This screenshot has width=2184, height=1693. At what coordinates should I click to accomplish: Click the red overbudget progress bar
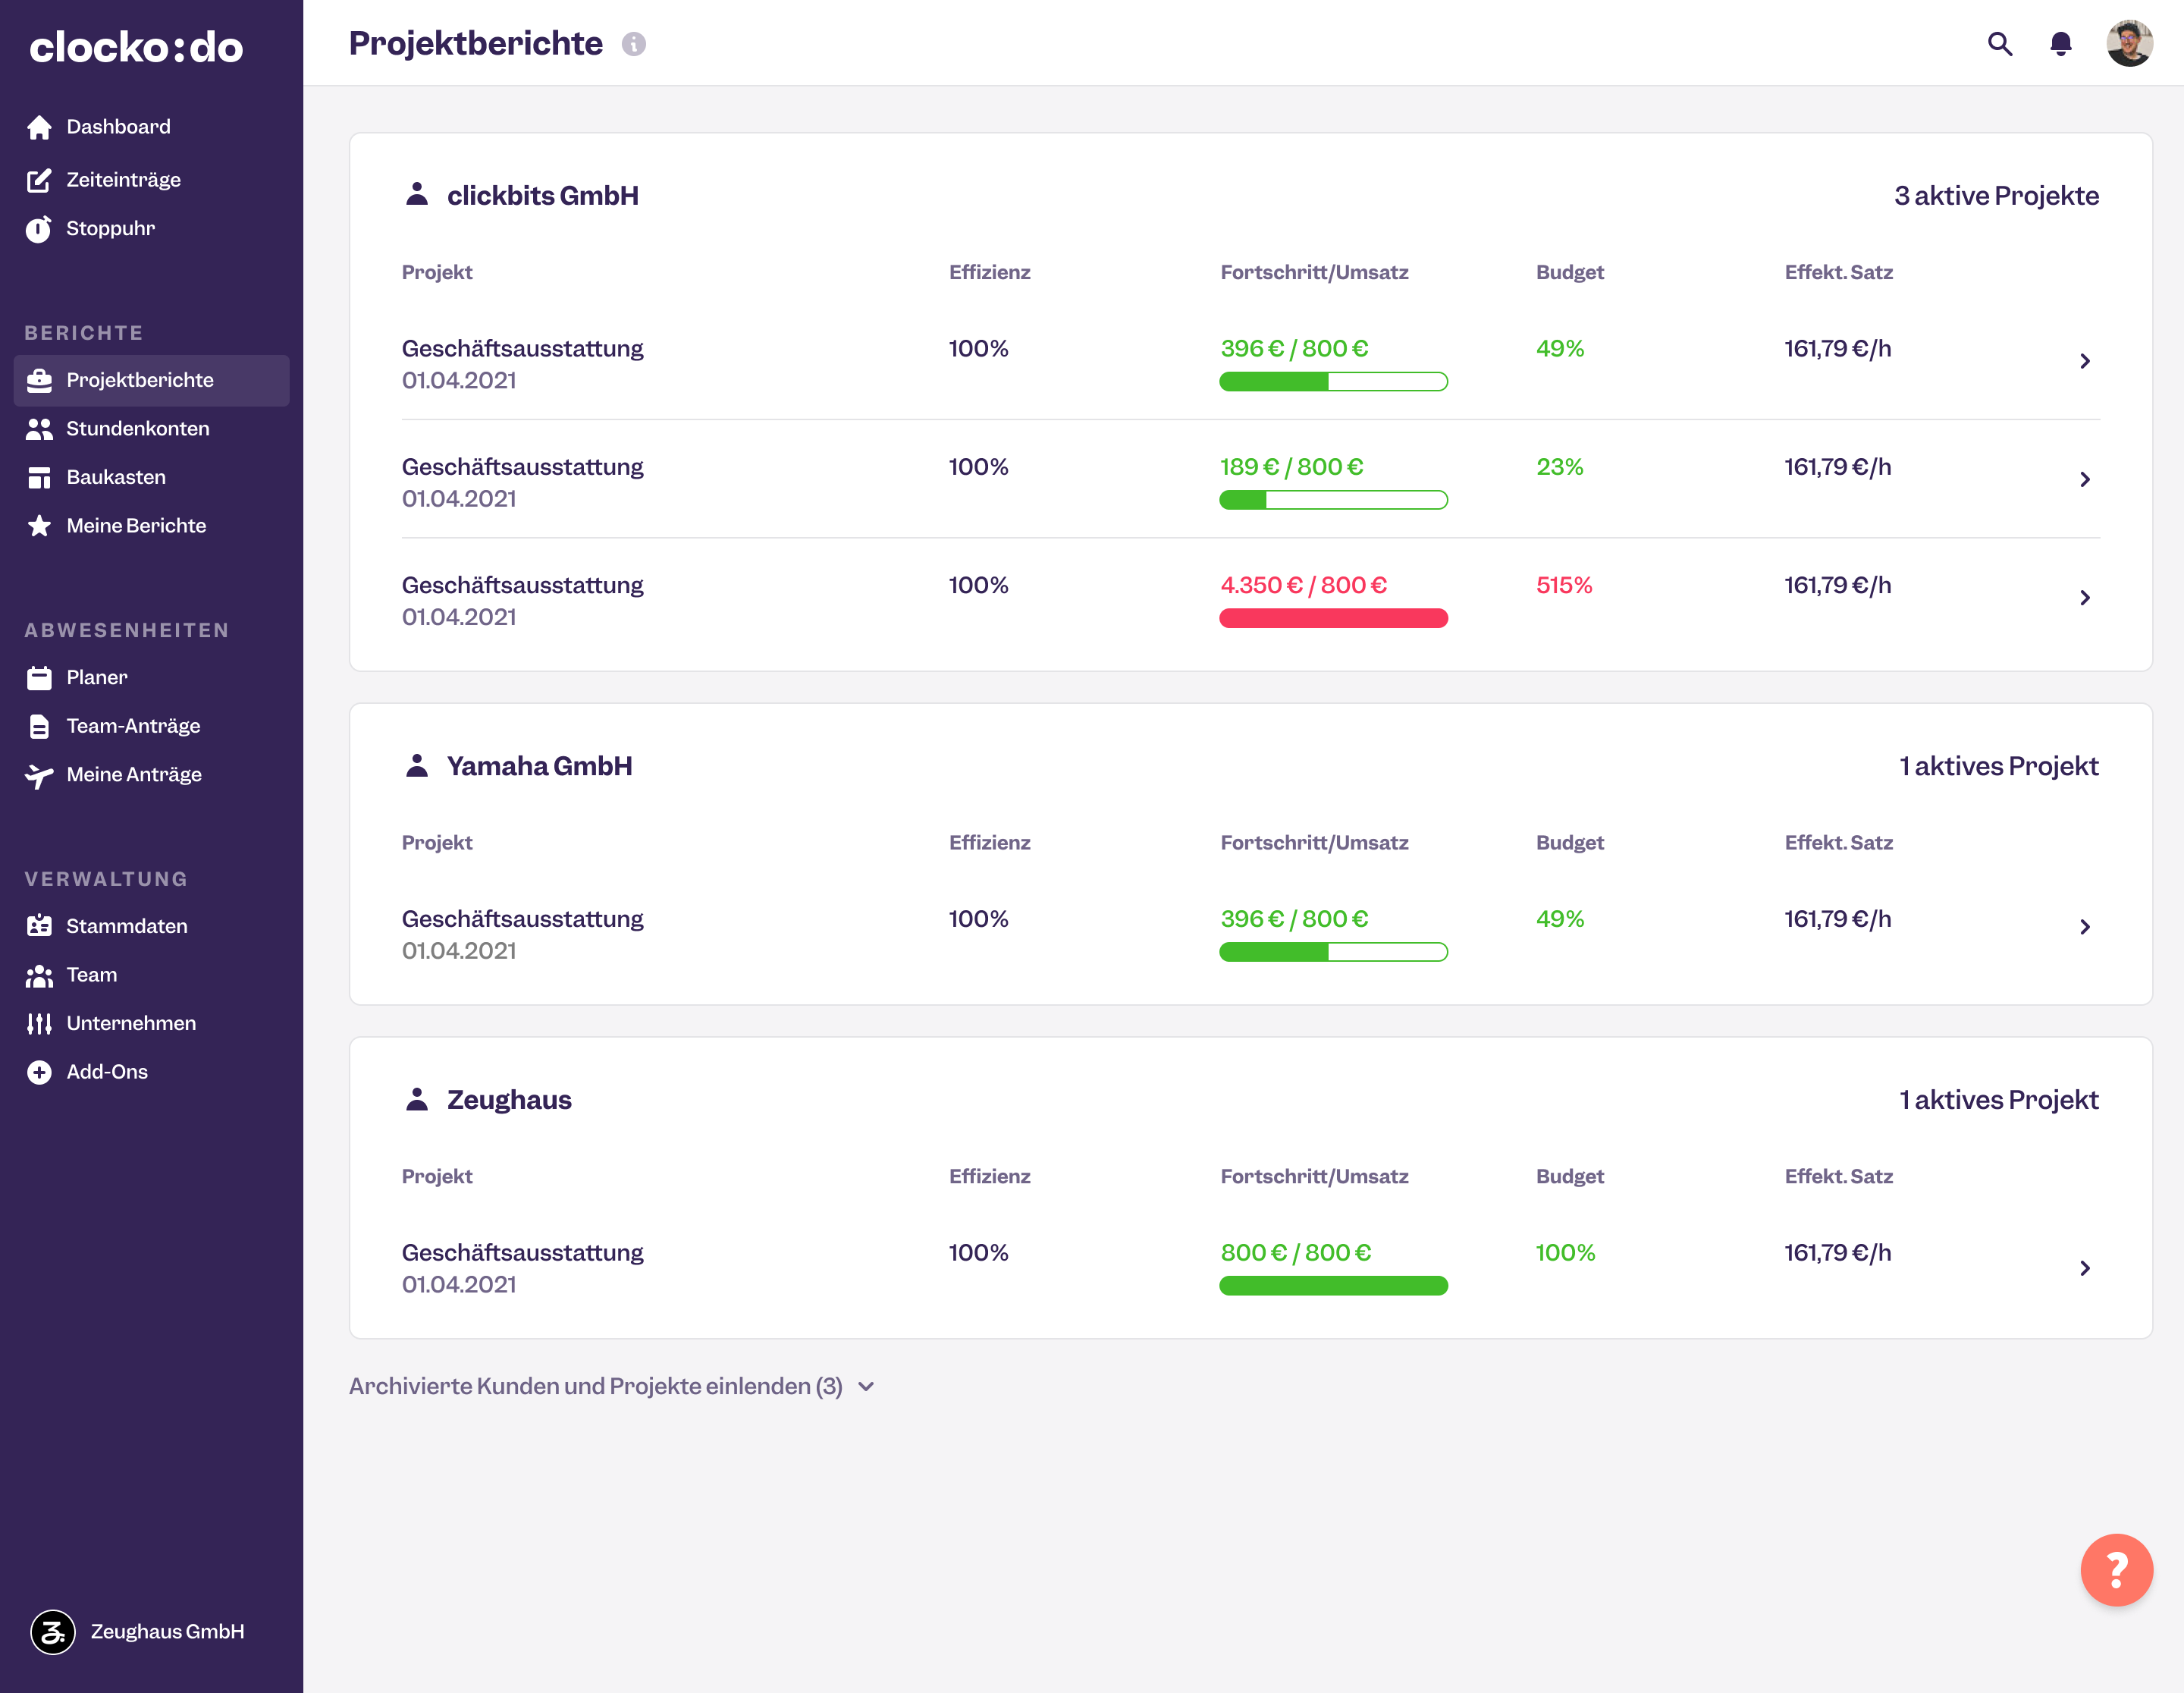point(1333,618)
